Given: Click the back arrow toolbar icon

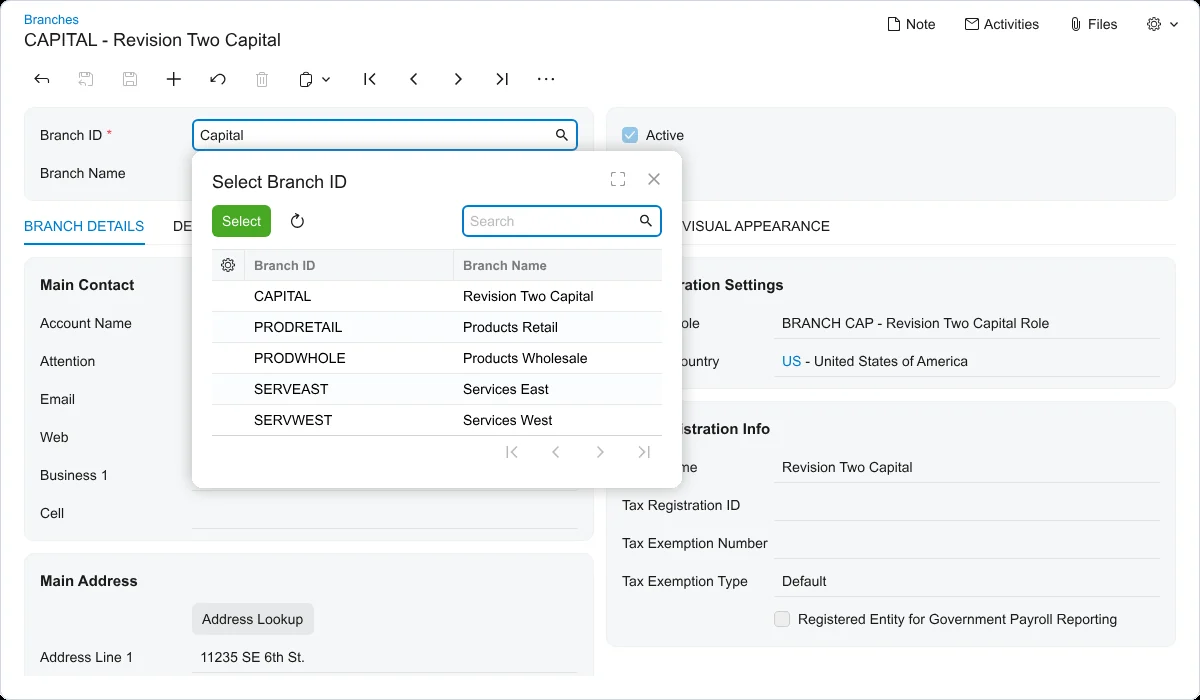Looking at the screenshot, I should (42, 79).
